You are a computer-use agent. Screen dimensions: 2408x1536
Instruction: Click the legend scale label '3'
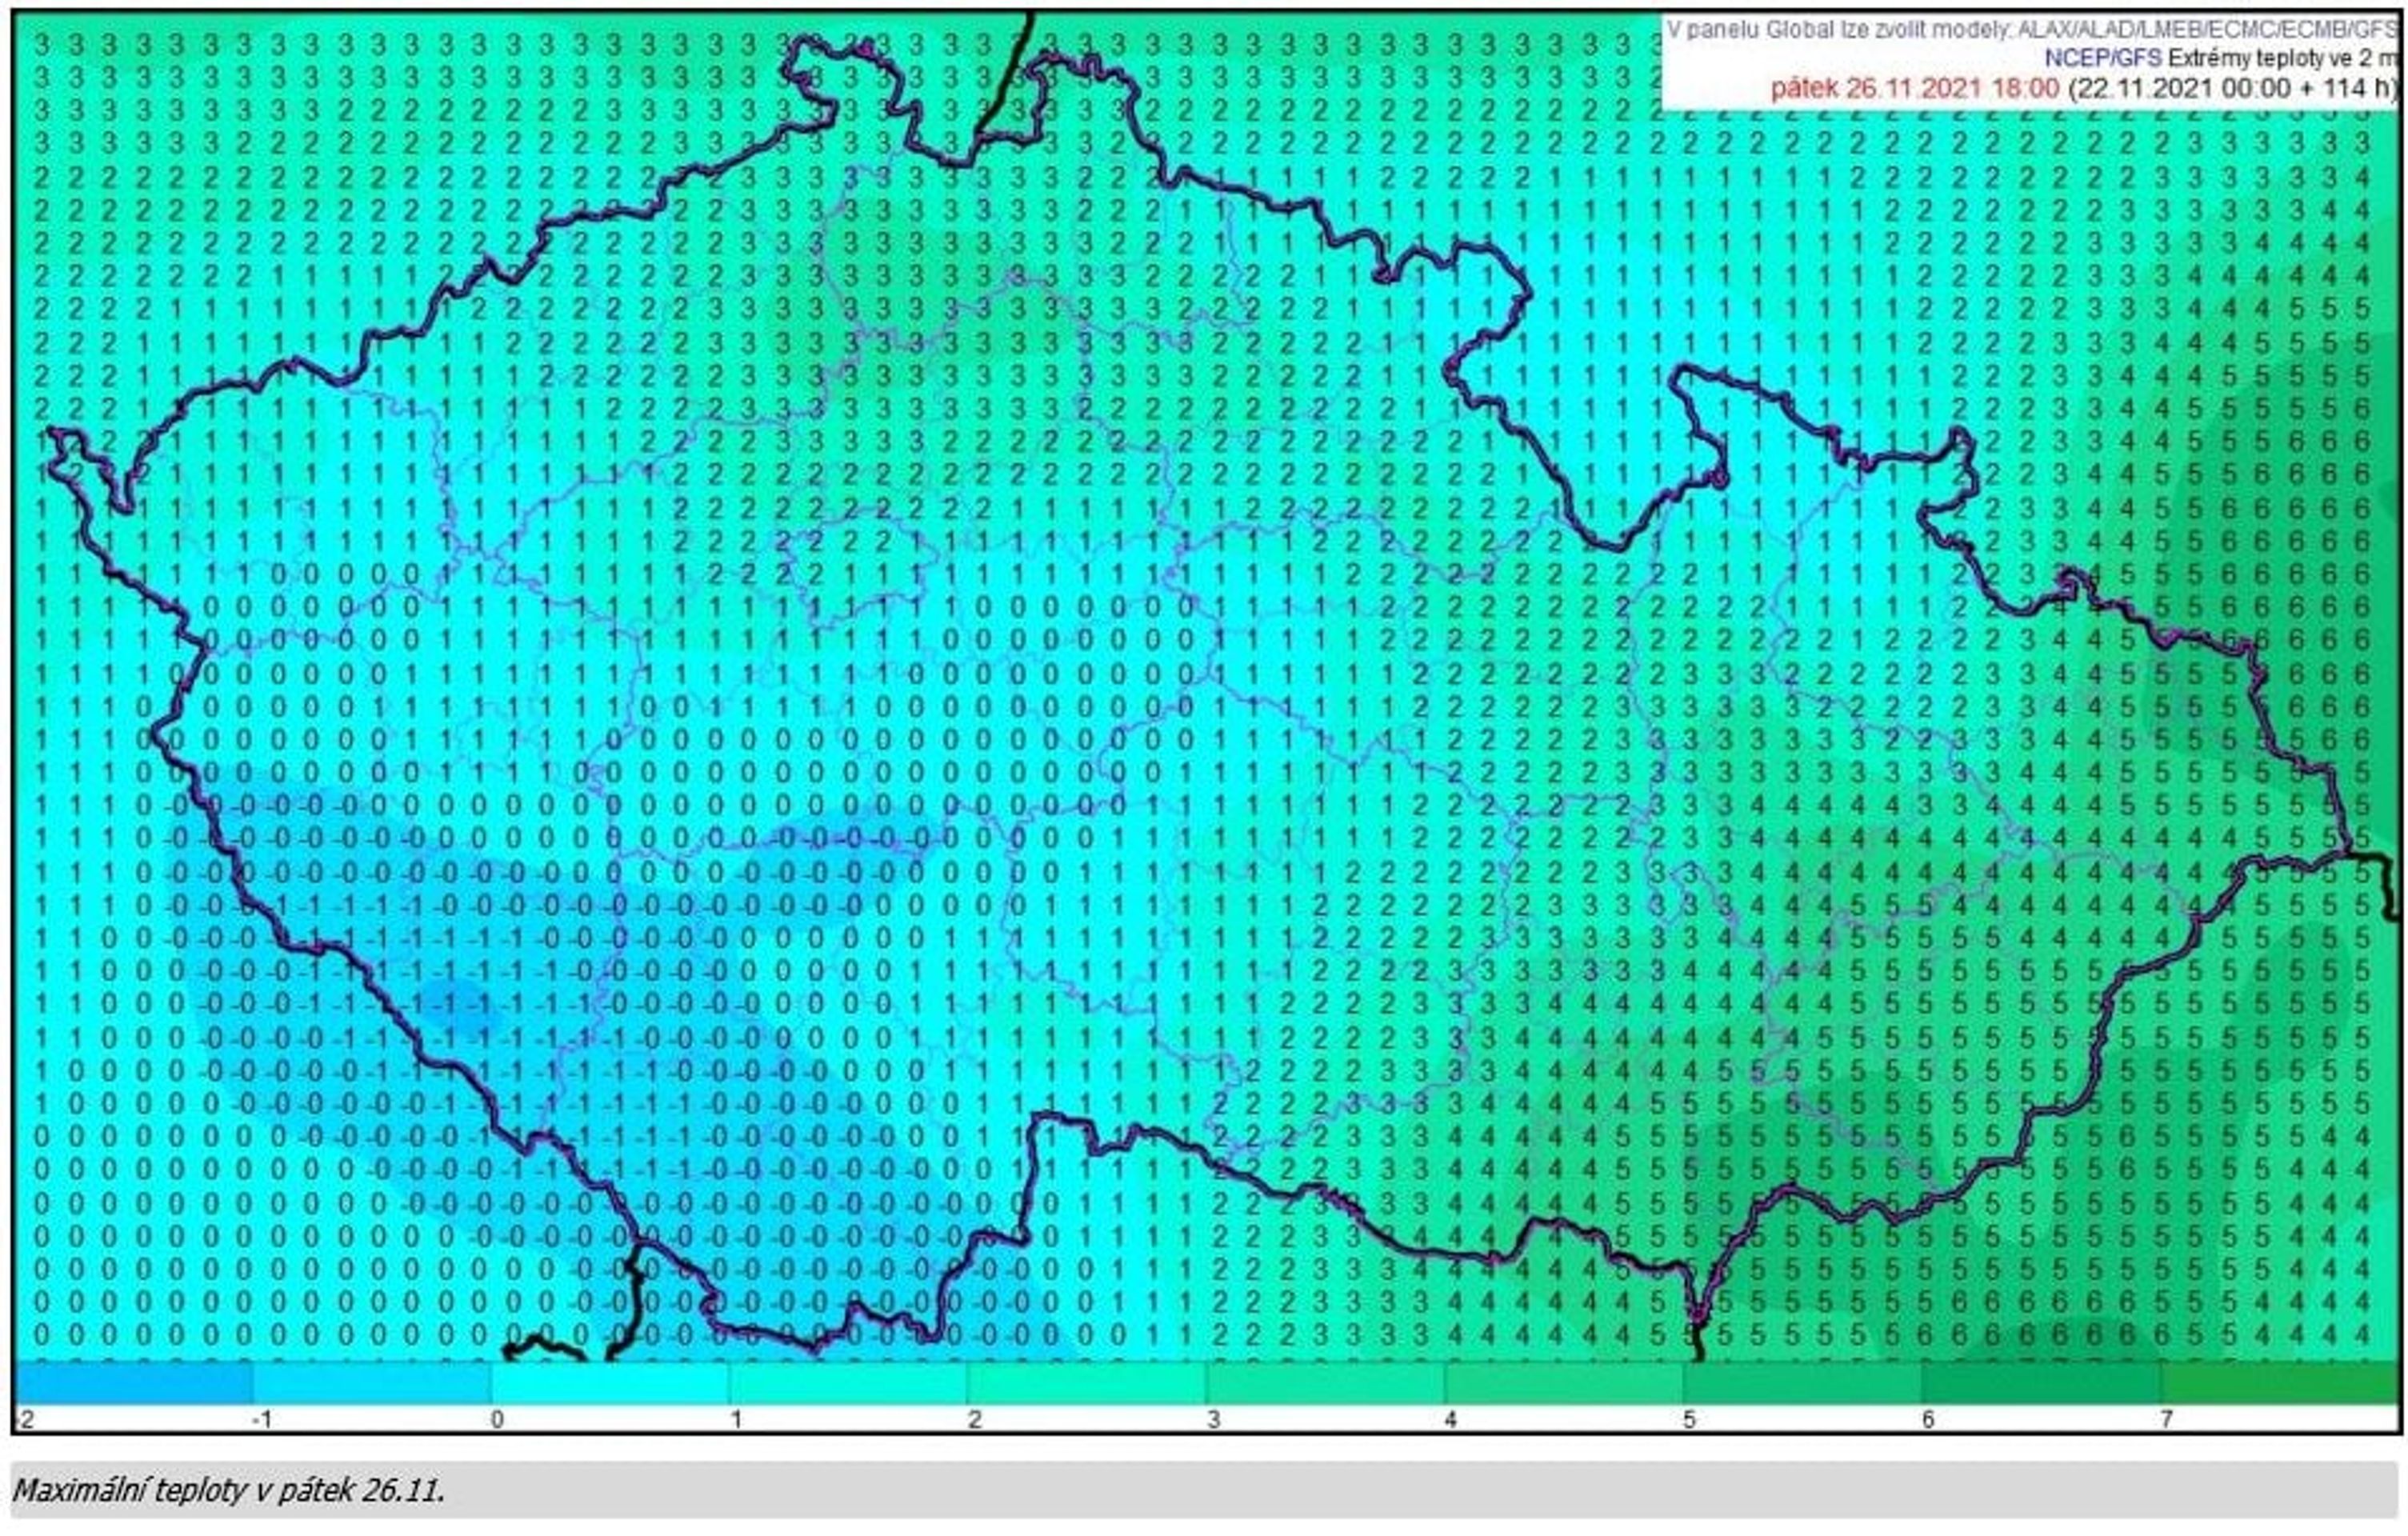(x=1213, y=1419)
